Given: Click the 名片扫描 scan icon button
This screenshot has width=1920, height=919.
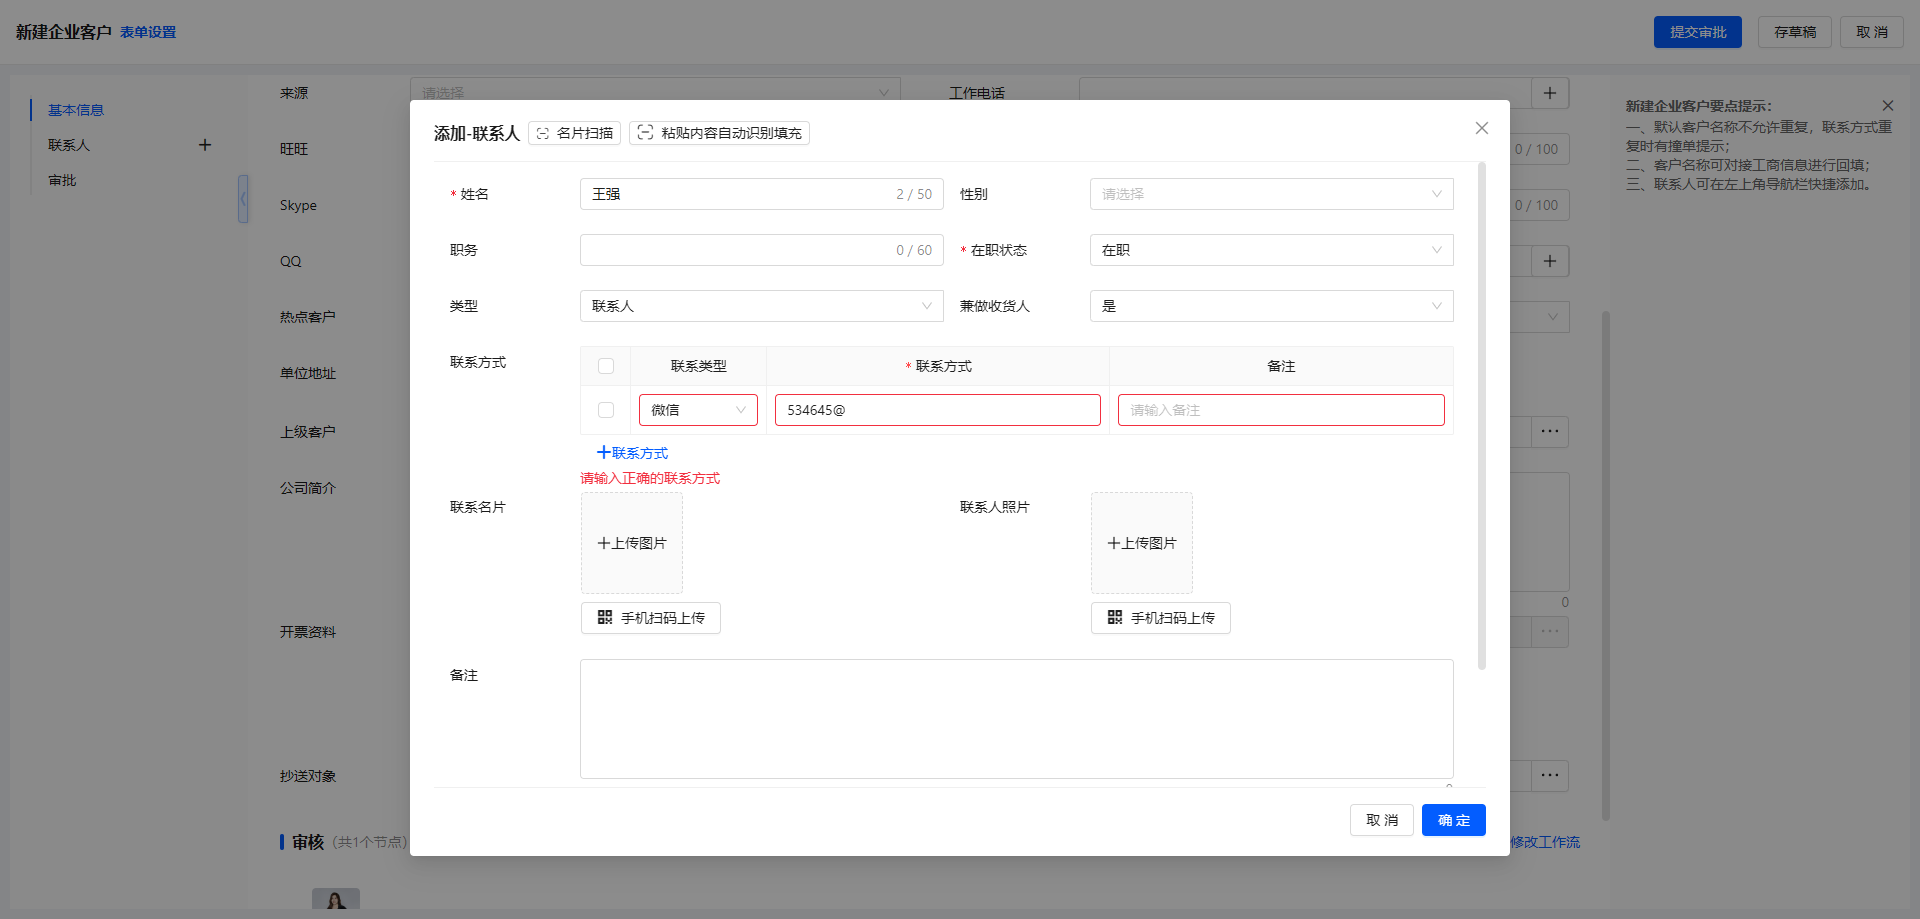Looking at the screenshot, I should coord(574,133).
